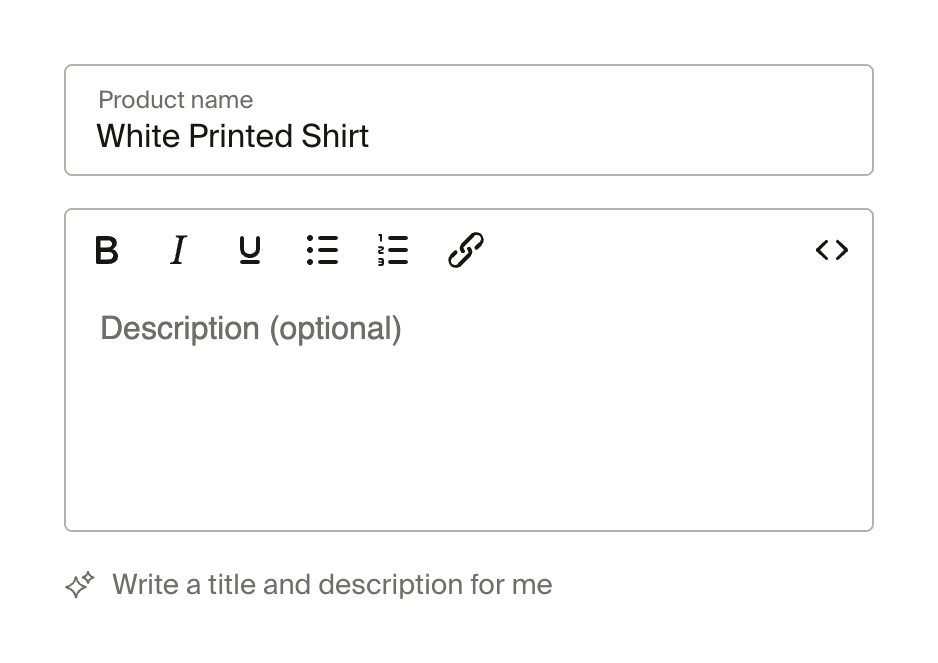Select the ordered list toolbar button
This screenshot has height=663, width=938.
pyautogui.click(x=393, y=250)
